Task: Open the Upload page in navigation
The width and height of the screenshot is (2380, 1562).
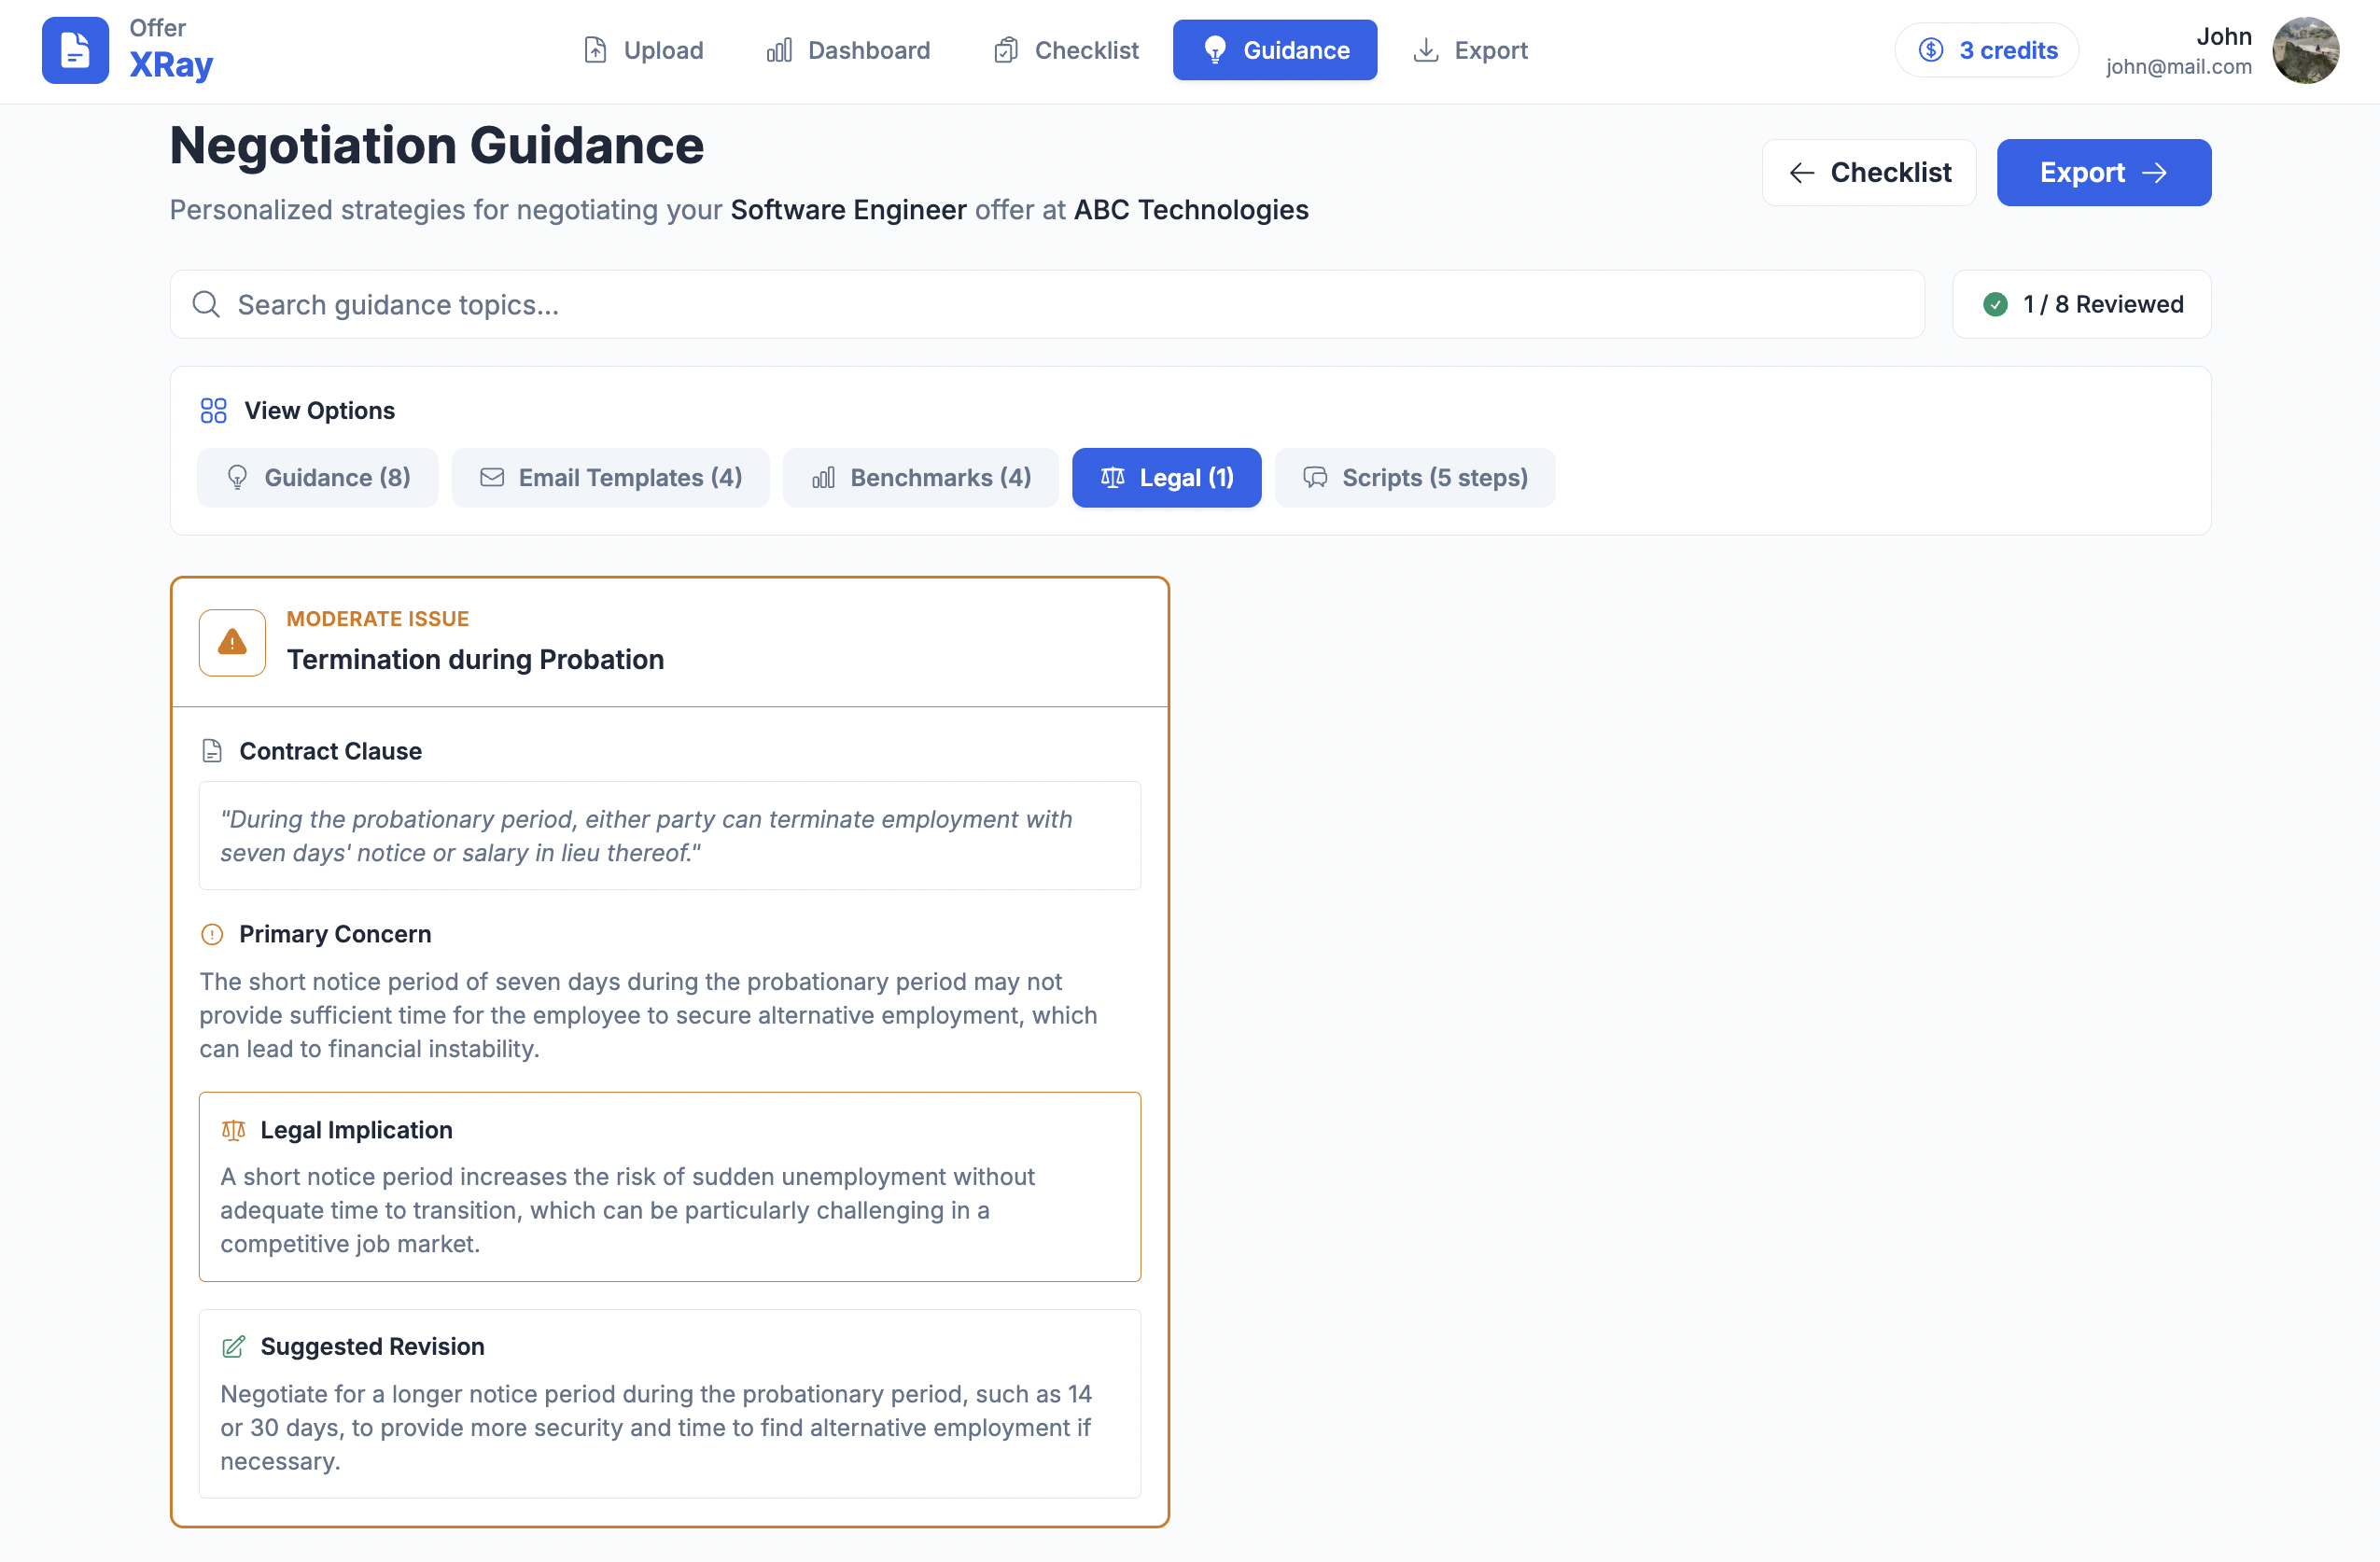Action: click(643, 50)
